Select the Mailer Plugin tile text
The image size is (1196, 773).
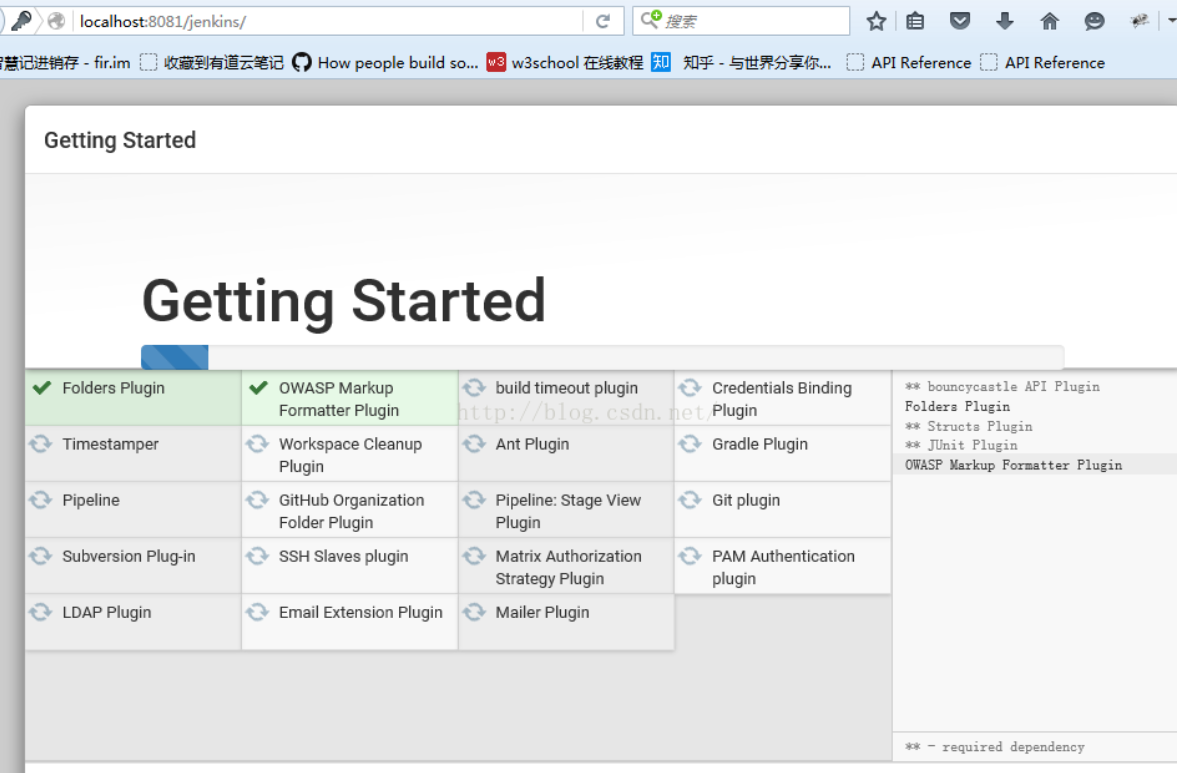click(x=542, y=613)
